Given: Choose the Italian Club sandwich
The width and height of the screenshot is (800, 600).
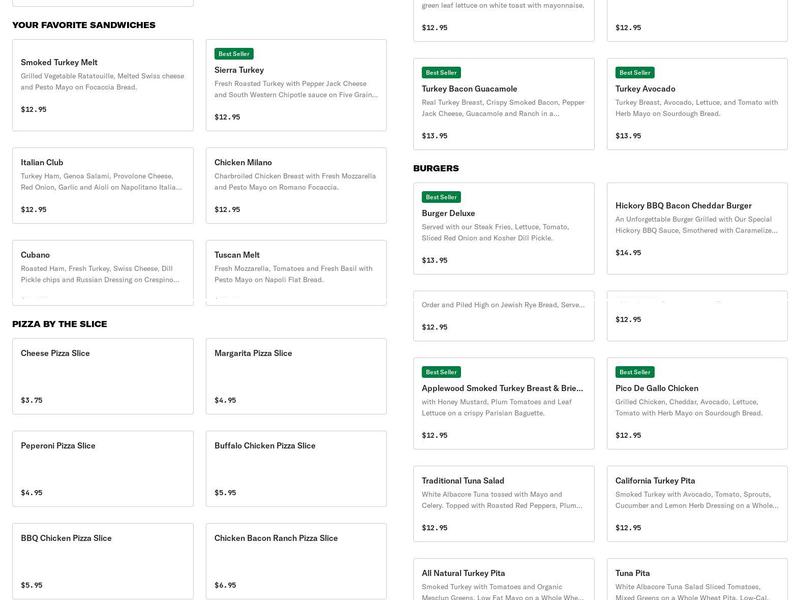Looking at the screenshot, I should click(x=102, y=185).
